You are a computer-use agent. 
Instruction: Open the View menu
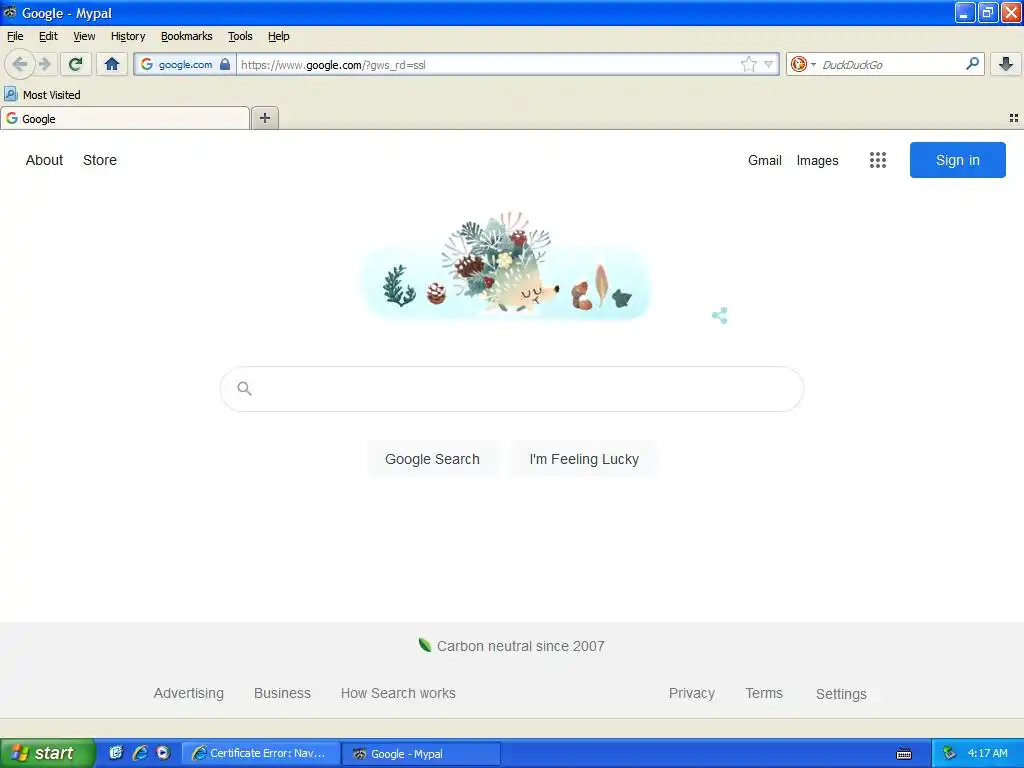84,36
